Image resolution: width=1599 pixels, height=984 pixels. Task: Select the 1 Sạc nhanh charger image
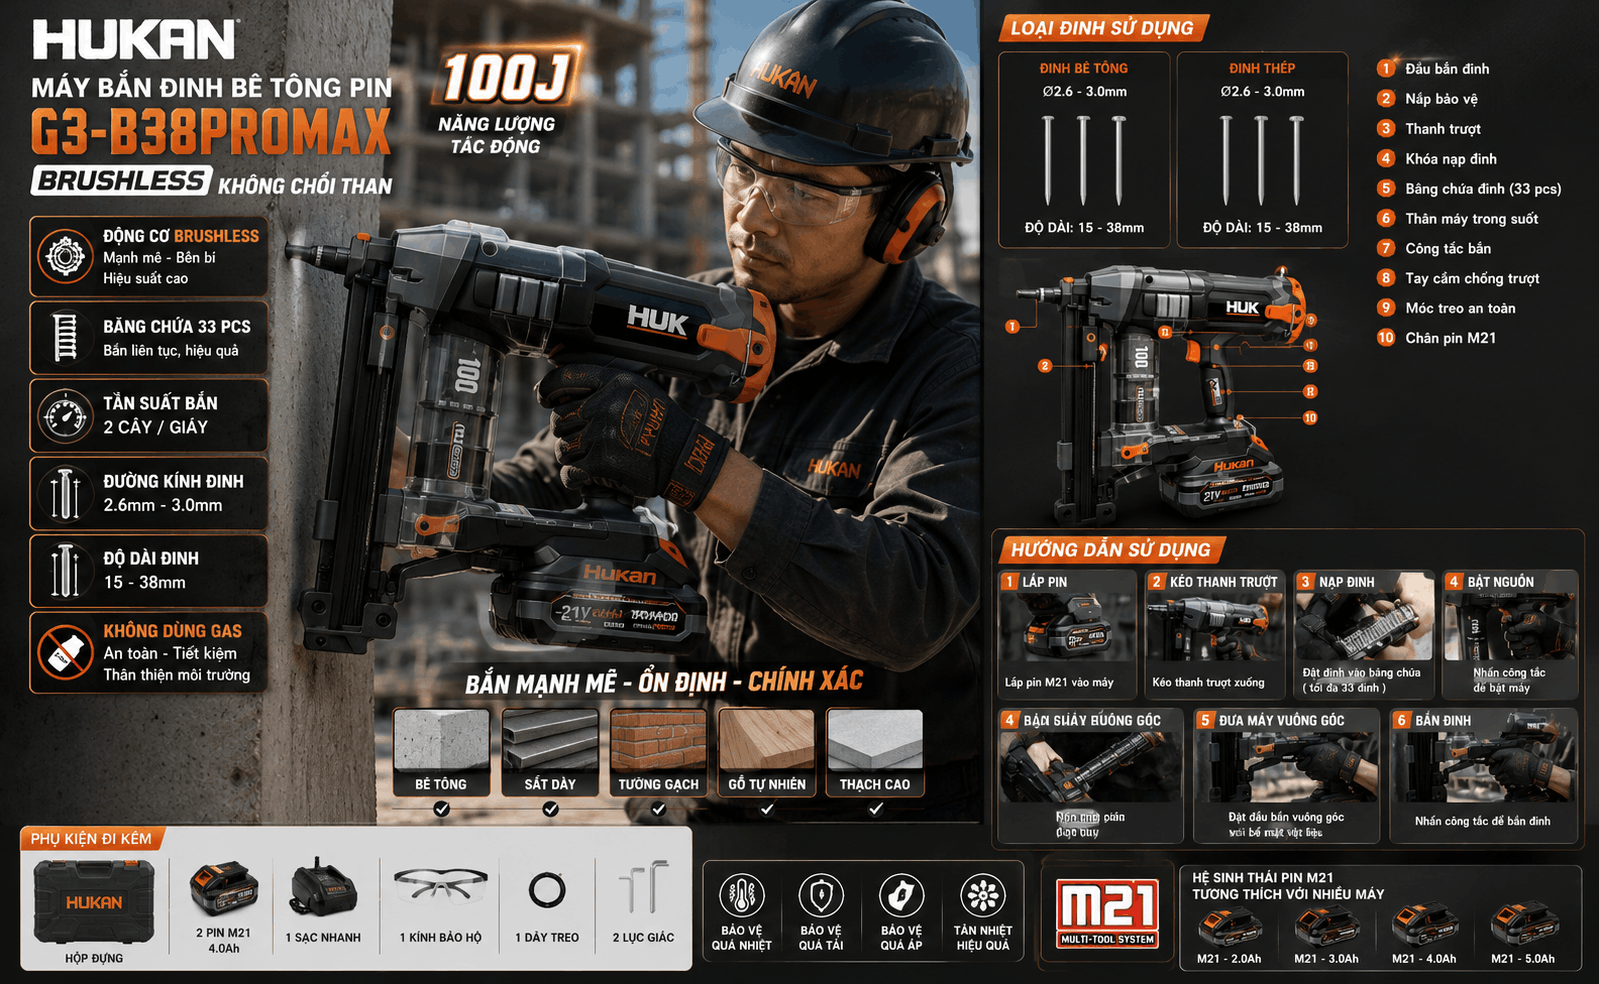[323, 889]
